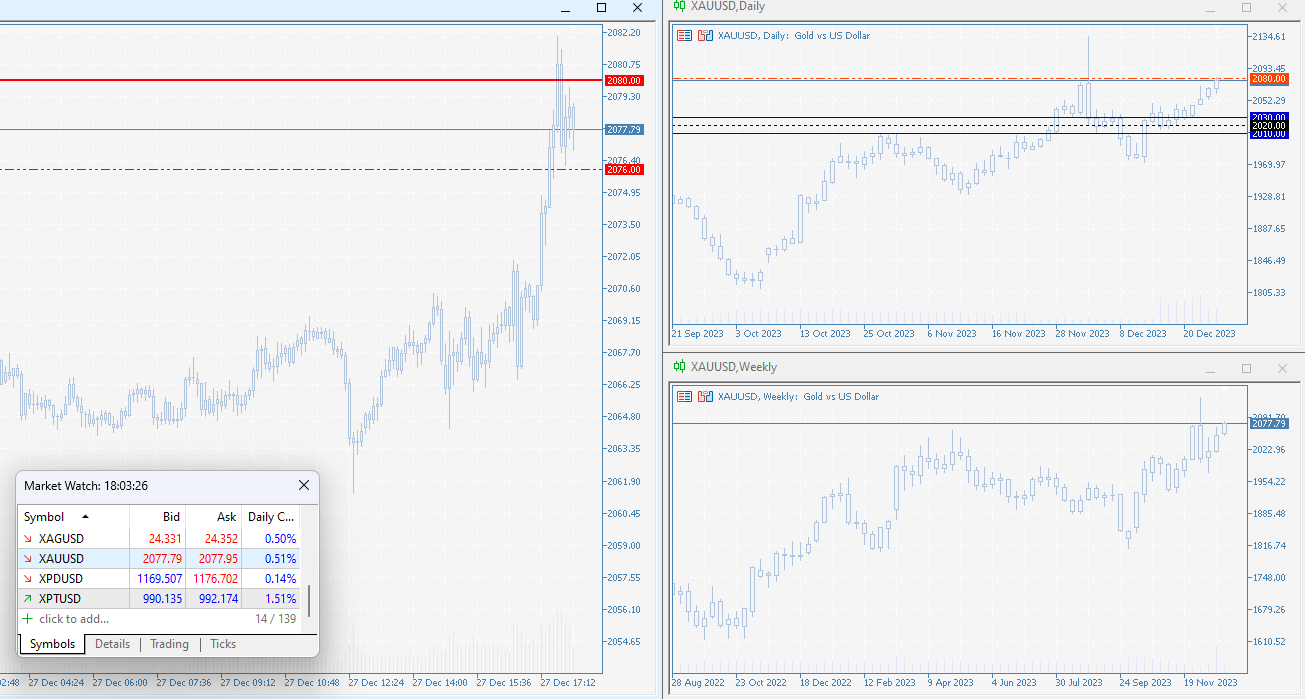Click the 2030.00 level label in Daily chart
Image resolution: width=1305 pixels, height=699 pixels.
tap(1268, 118)
